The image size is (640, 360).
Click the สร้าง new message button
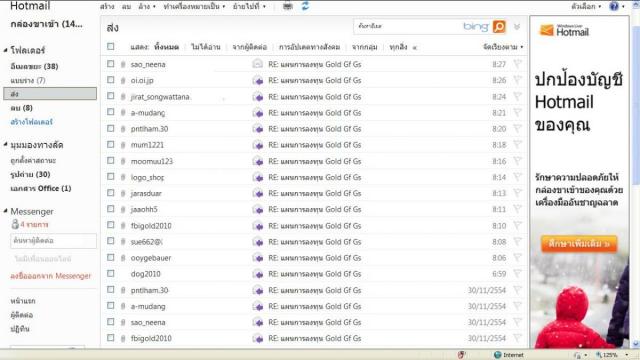pyautogui.click(x=107, y=7)
